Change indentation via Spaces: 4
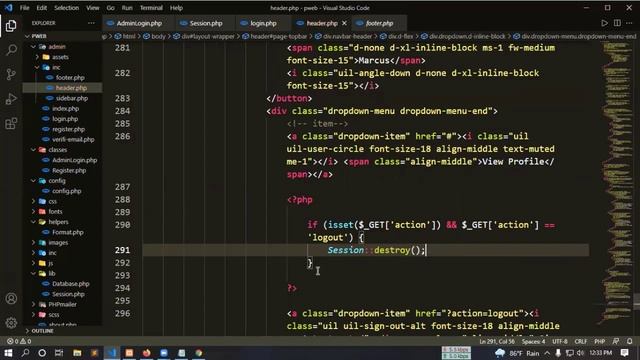Screen dimensions: 640x360 pos(533,341)
